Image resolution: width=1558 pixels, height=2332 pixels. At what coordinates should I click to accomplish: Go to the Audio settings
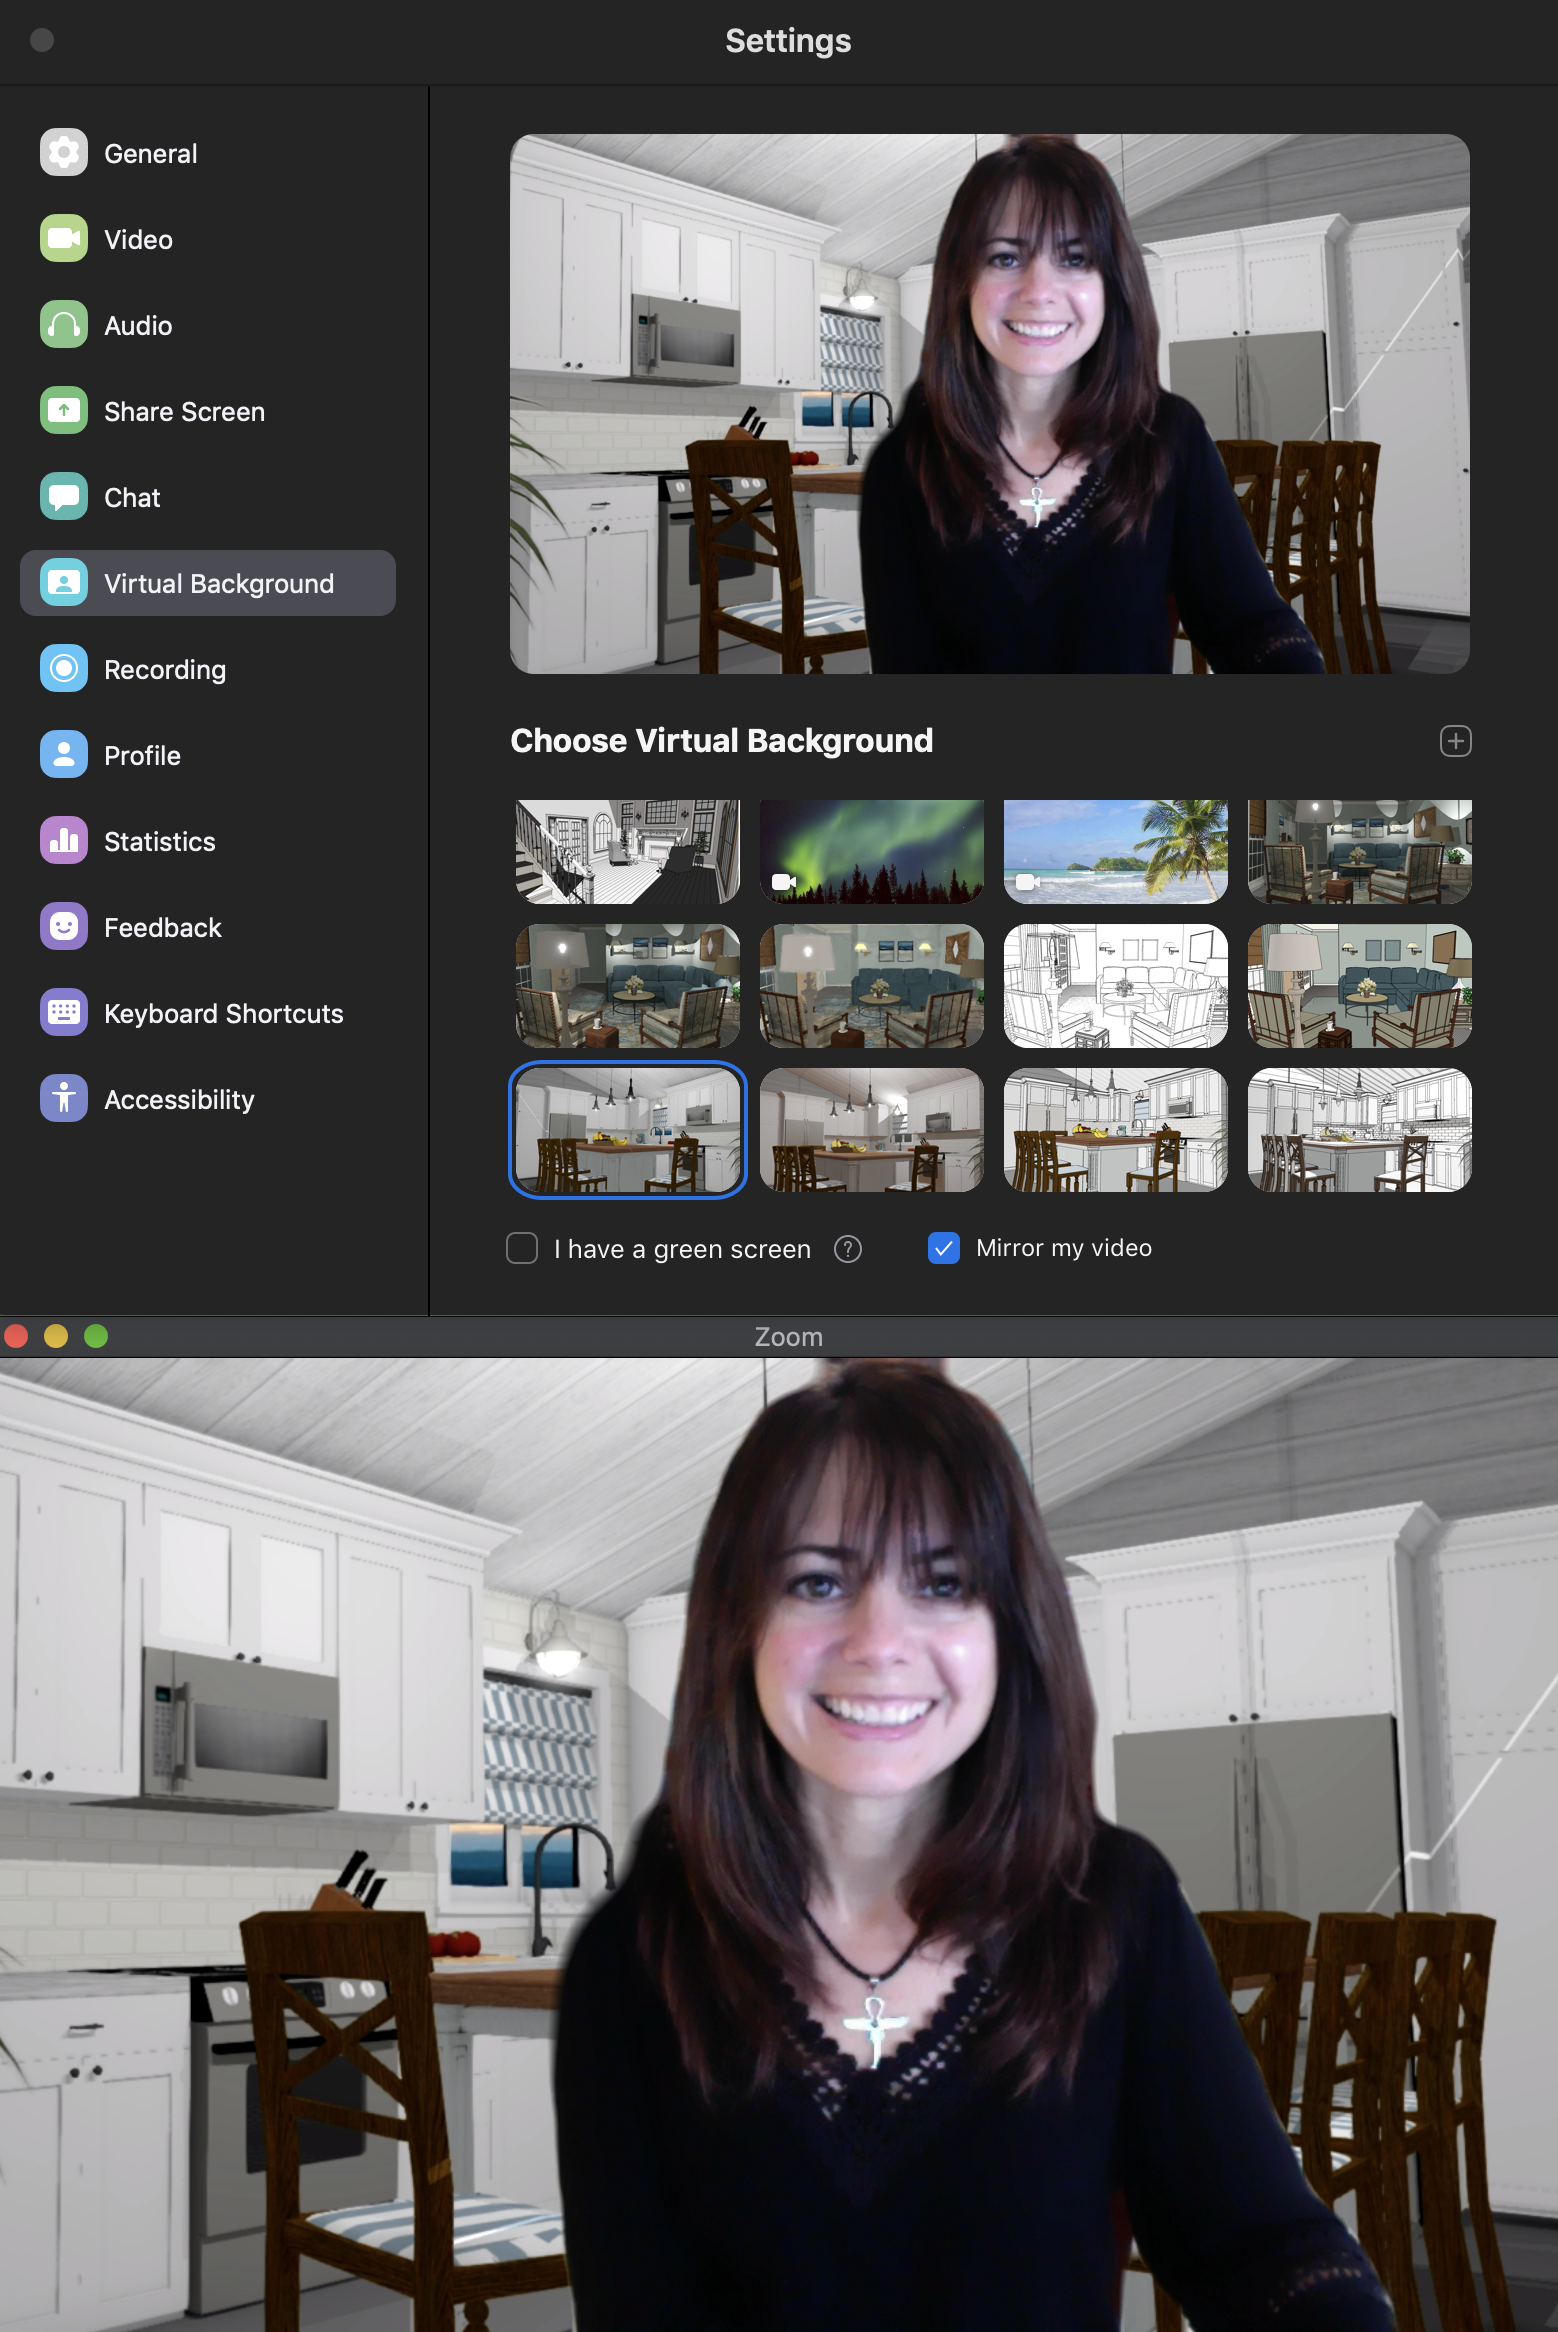tap(138, 326)
